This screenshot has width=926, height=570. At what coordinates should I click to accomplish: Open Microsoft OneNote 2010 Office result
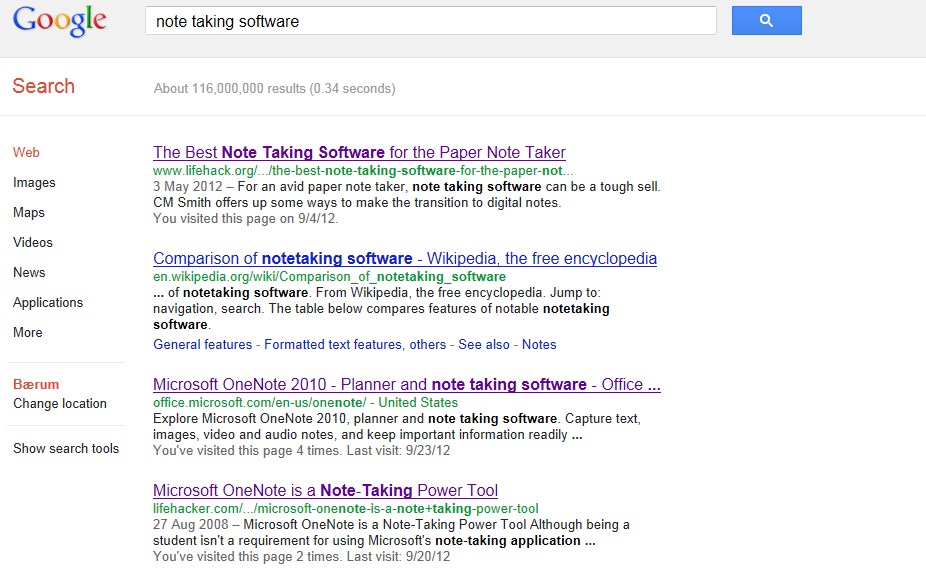click(x=406, y=385)
